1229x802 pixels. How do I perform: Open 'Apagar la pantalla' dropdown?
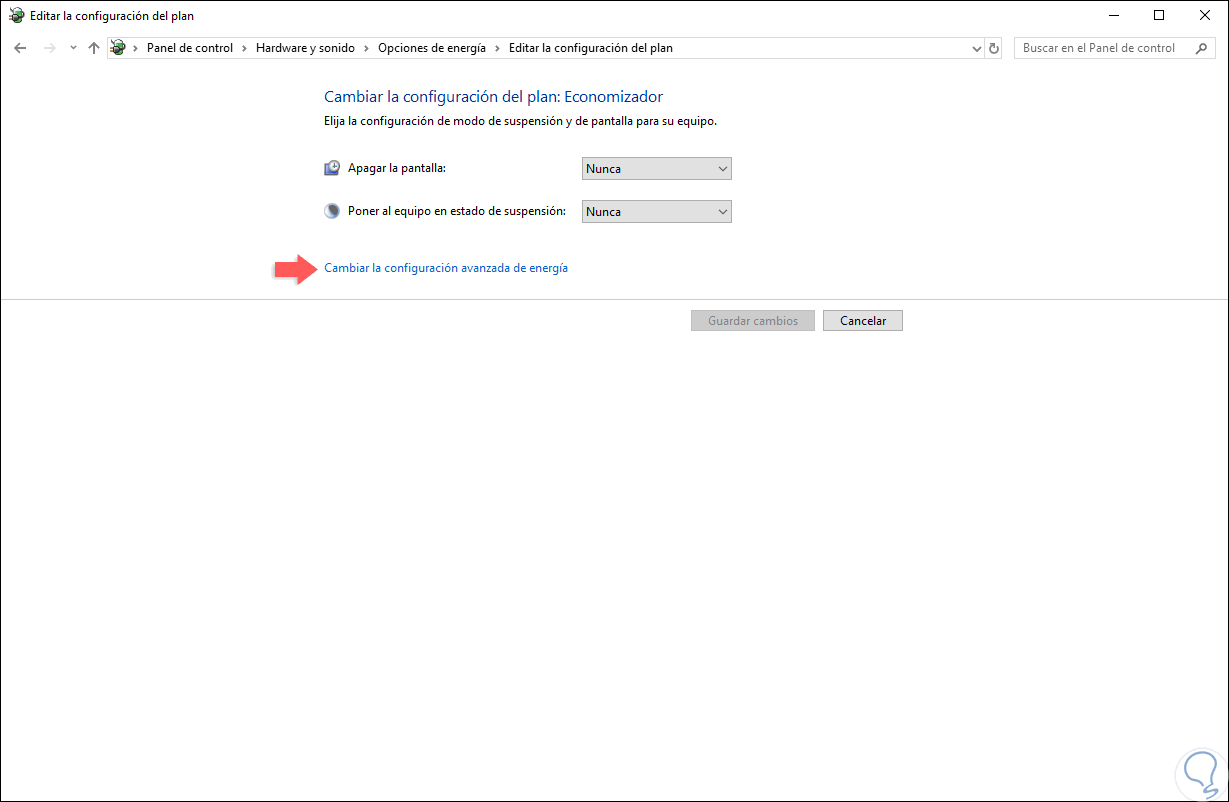657,169
